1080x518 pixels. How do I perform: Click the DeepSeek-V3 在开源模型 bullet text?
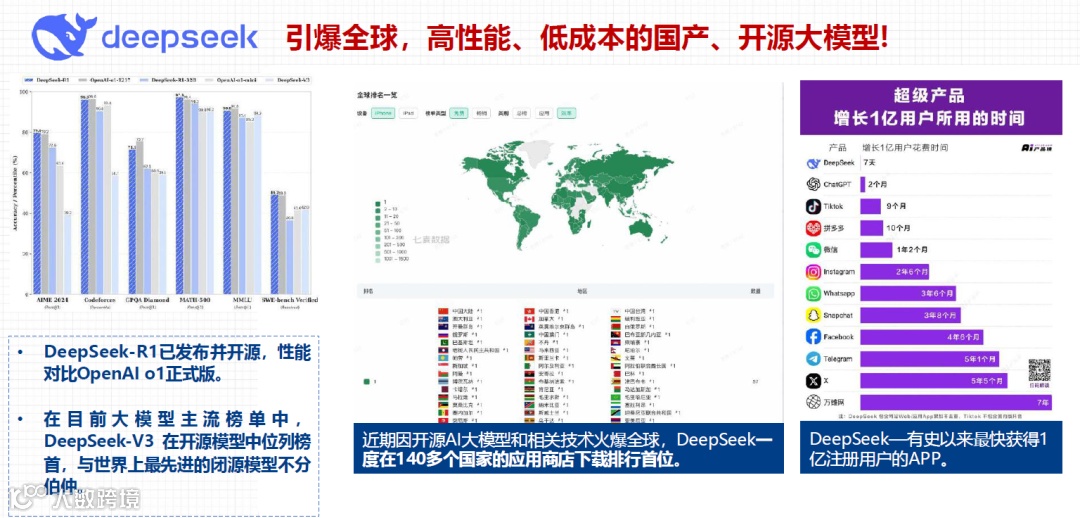click(178, 455)
